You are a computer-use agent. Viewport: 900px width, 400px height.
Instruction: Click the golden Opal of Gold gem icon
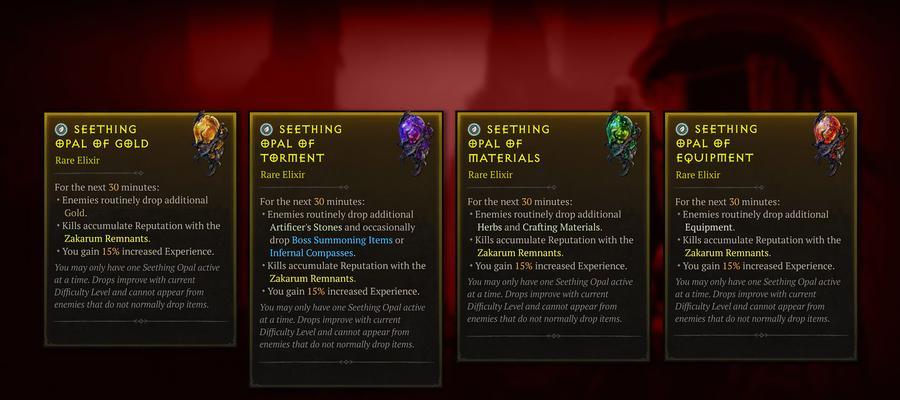click(x=207, y=141)
